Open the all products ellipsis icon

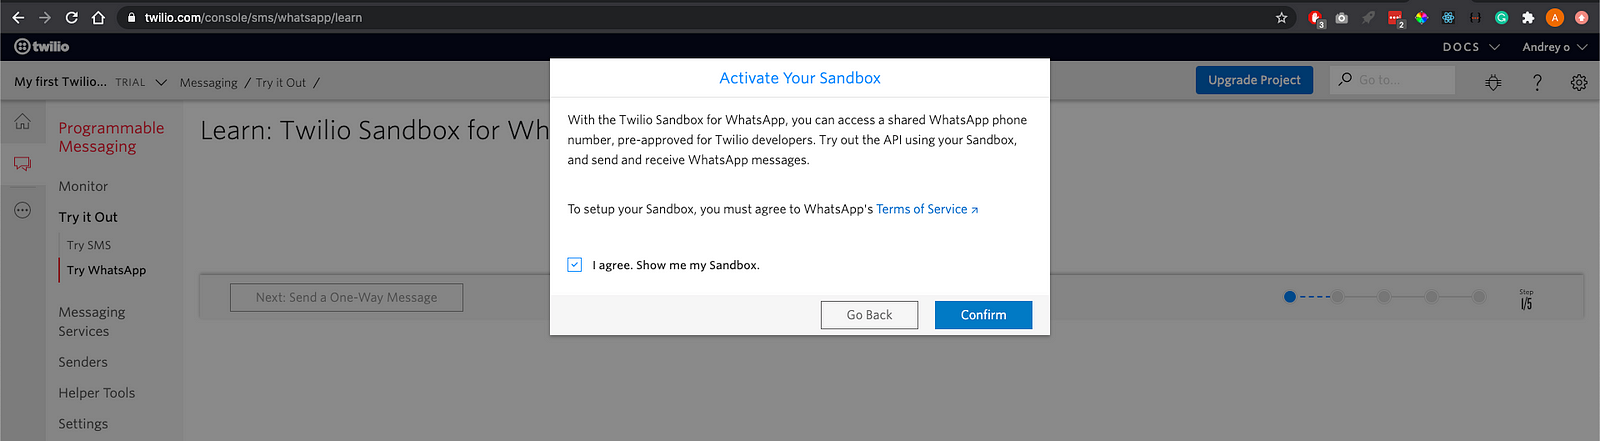coord(22,210)
